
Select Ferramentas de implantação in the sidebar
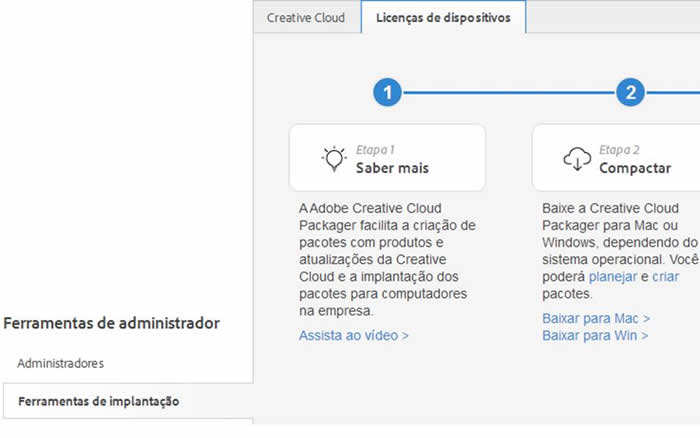point(98,401)
